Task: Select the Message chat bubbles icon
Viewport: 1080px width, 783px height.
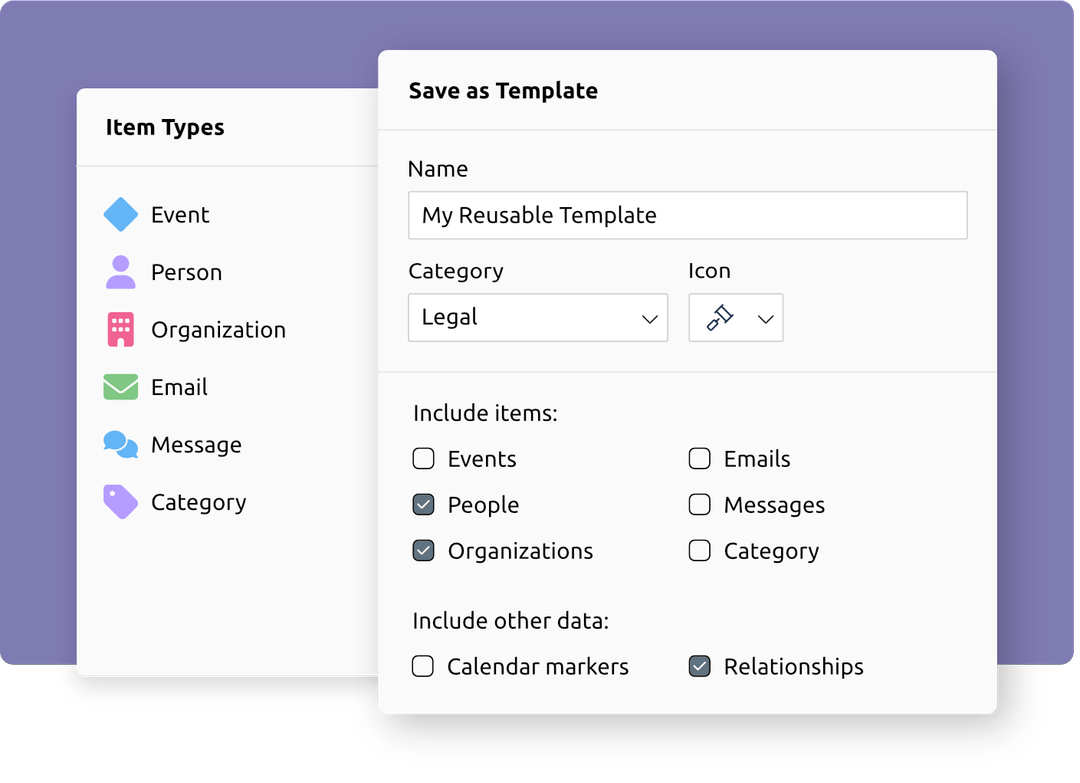Action: (x=119, y=444)
